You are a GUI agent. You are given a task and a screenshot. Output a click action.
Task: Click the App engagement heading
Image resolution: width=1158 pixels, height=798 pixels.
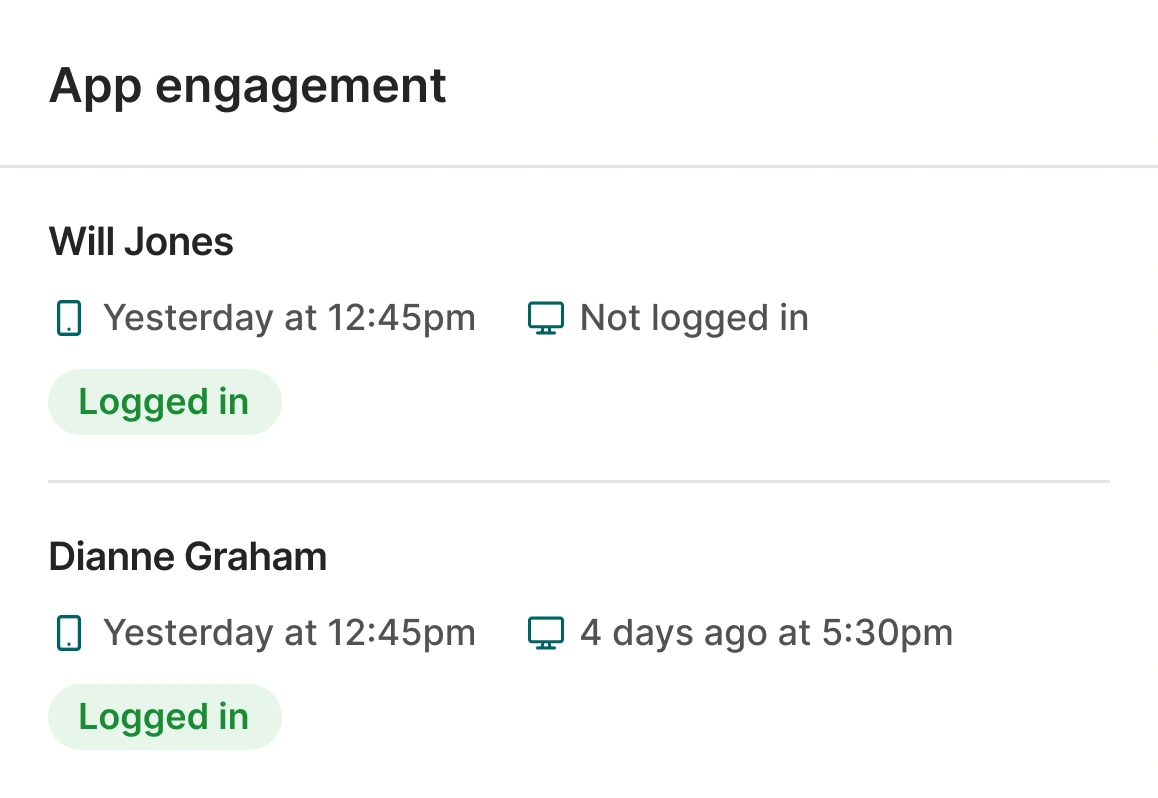[x=247, y=86]
